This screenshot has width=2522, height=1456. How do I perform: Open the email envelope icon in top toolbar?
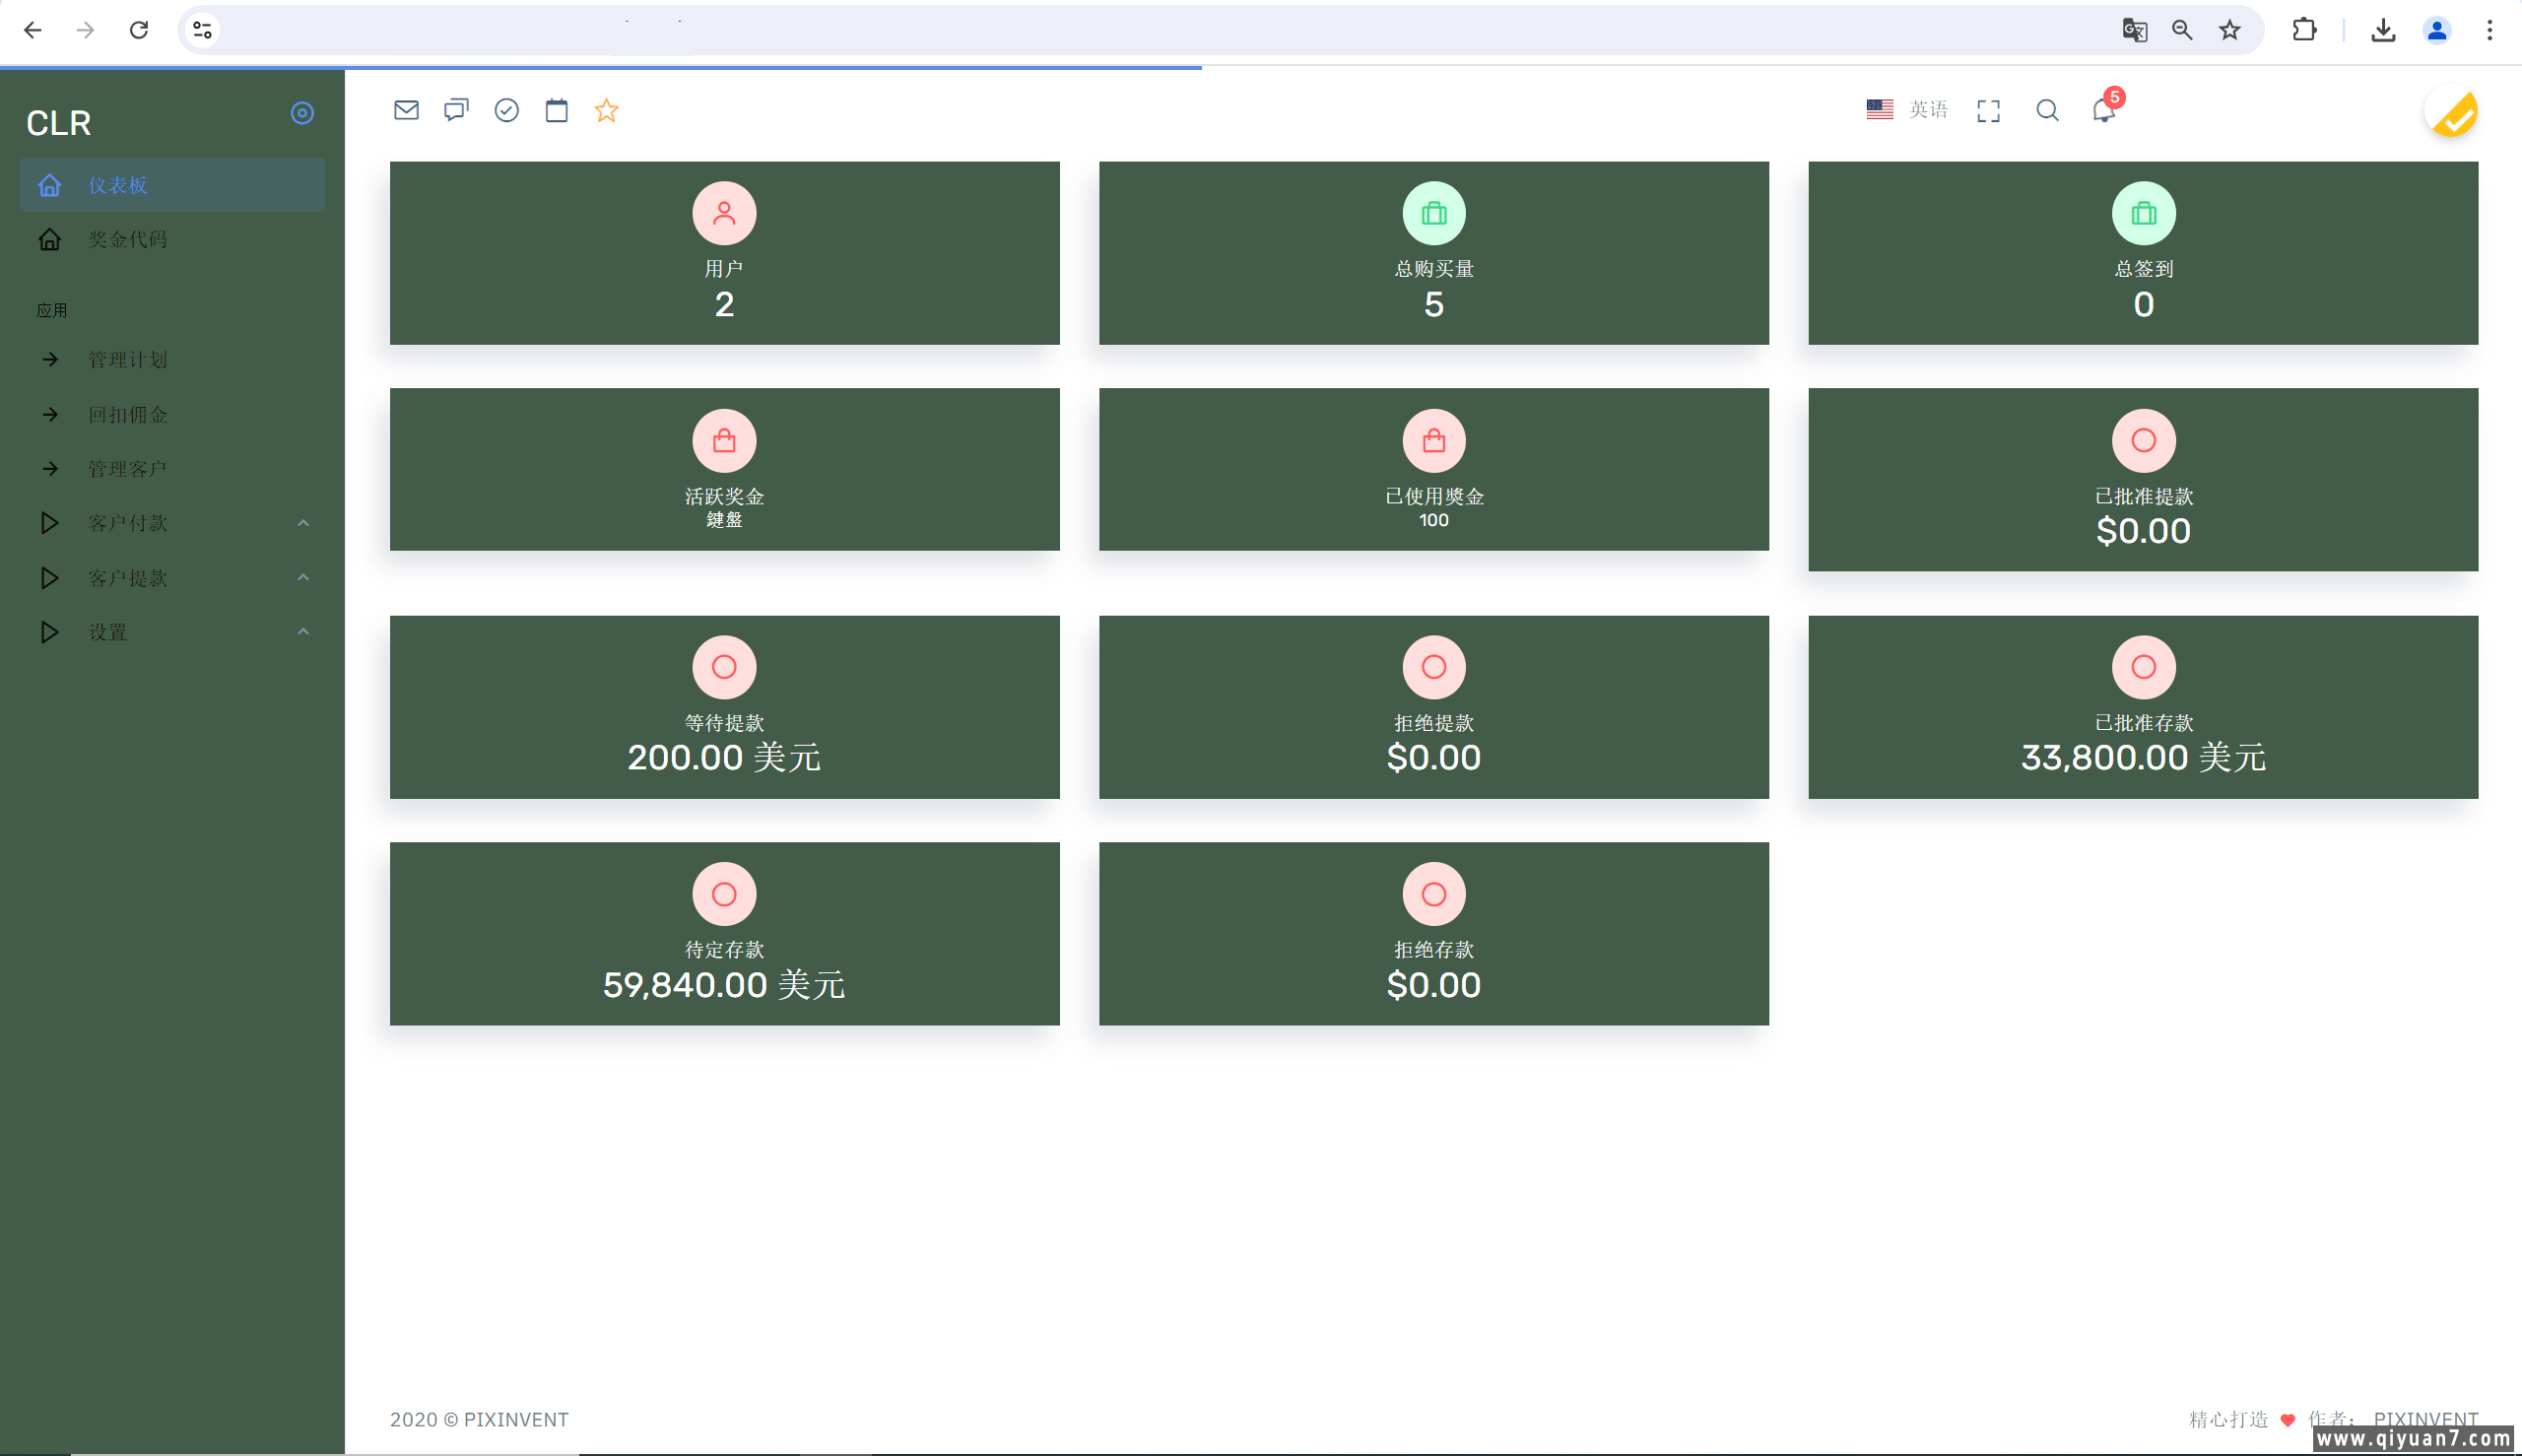tap(406, 110)
